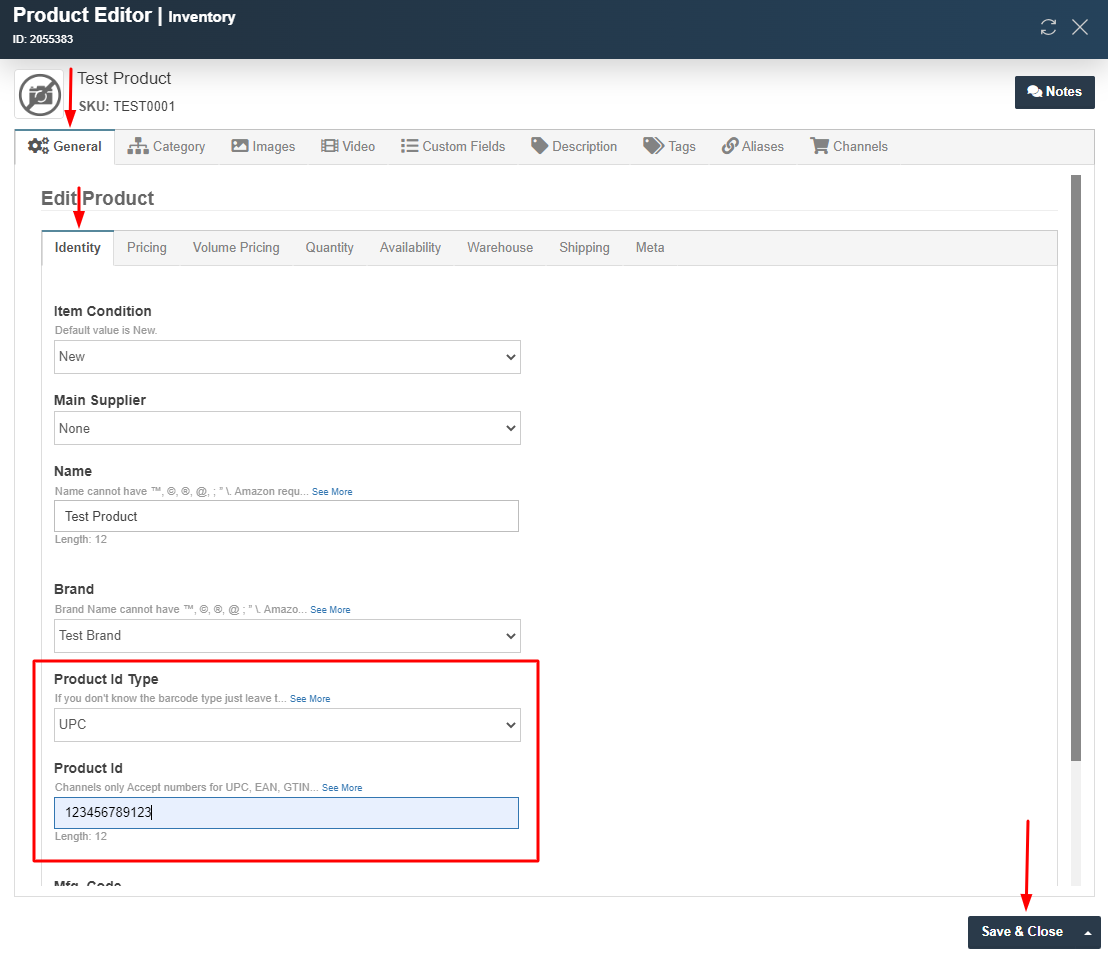Image resolution: width=1108 pixels, height=955 pixels.
Task: Open the Notes button
Action: (x=1054, y=92)
